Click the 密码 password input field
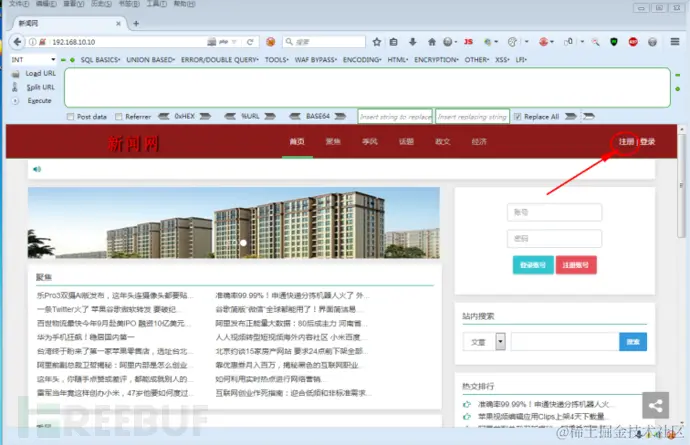 click(554, 239)
